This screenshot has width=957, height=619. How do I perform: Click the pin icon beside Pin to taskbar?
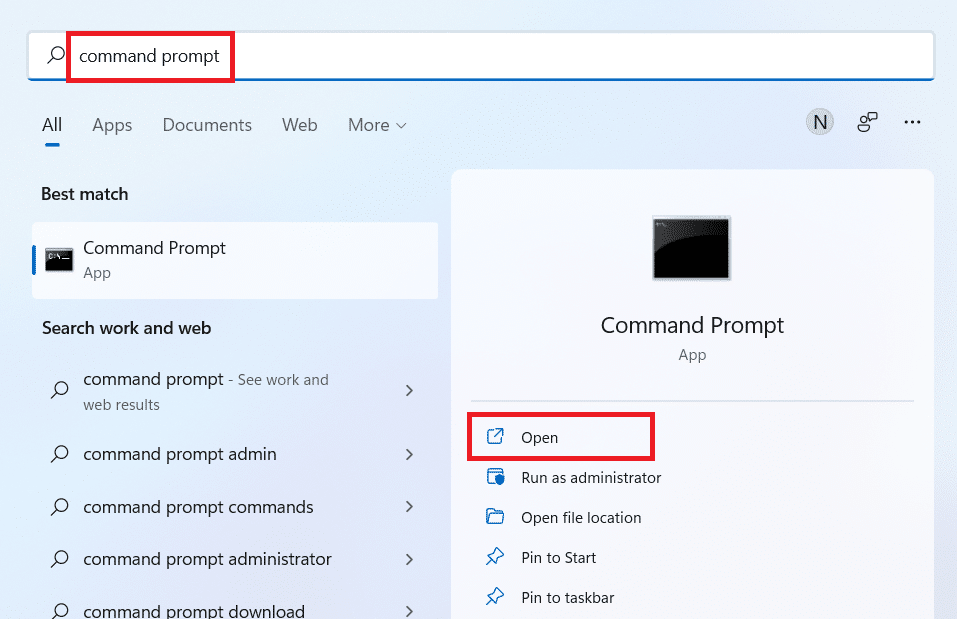tap(495, 596)
